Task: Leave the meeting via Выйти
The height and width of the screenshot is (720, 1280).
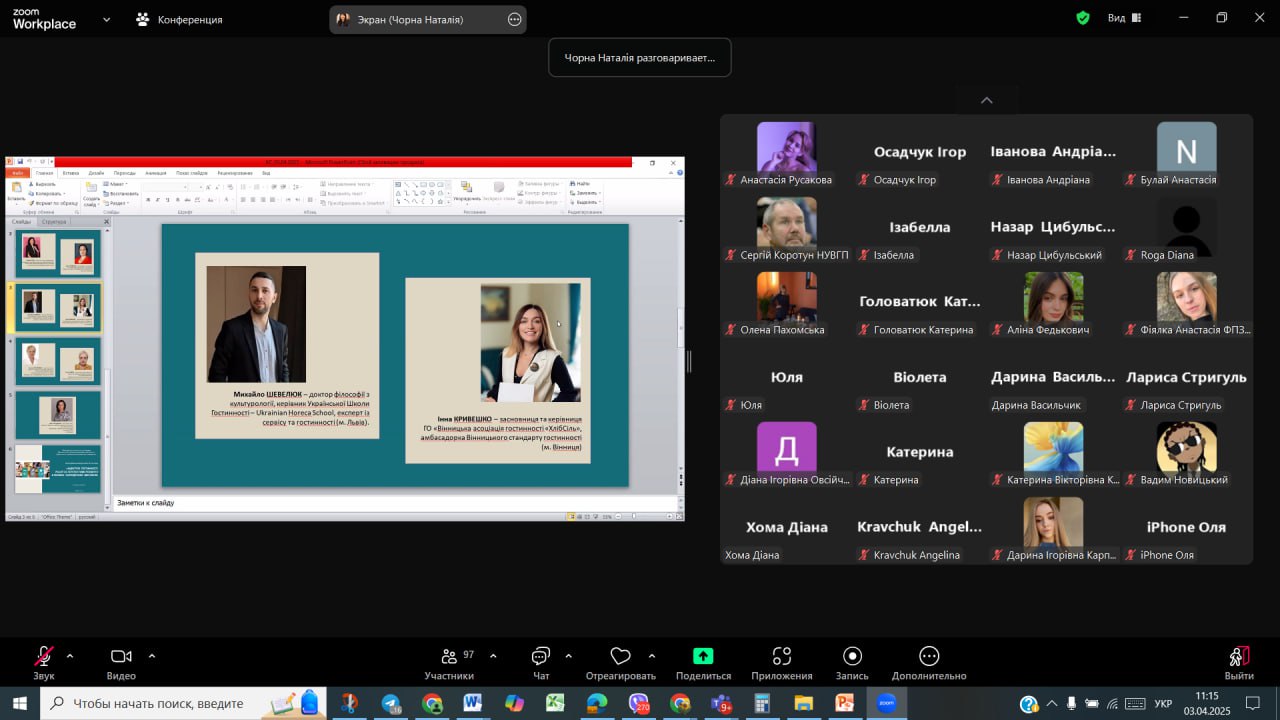Action: [1239, 657]
